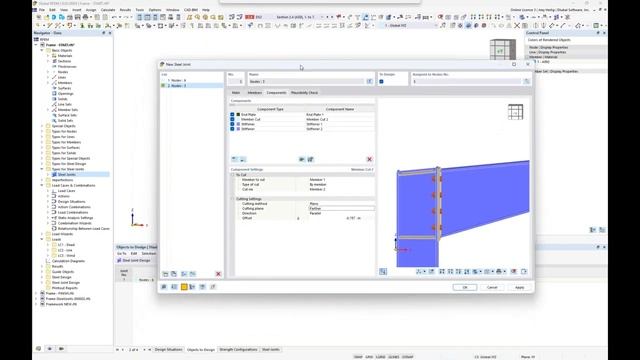Click the move component down icon
Screen dimensions: 640x360
click(x=242, y=159)
